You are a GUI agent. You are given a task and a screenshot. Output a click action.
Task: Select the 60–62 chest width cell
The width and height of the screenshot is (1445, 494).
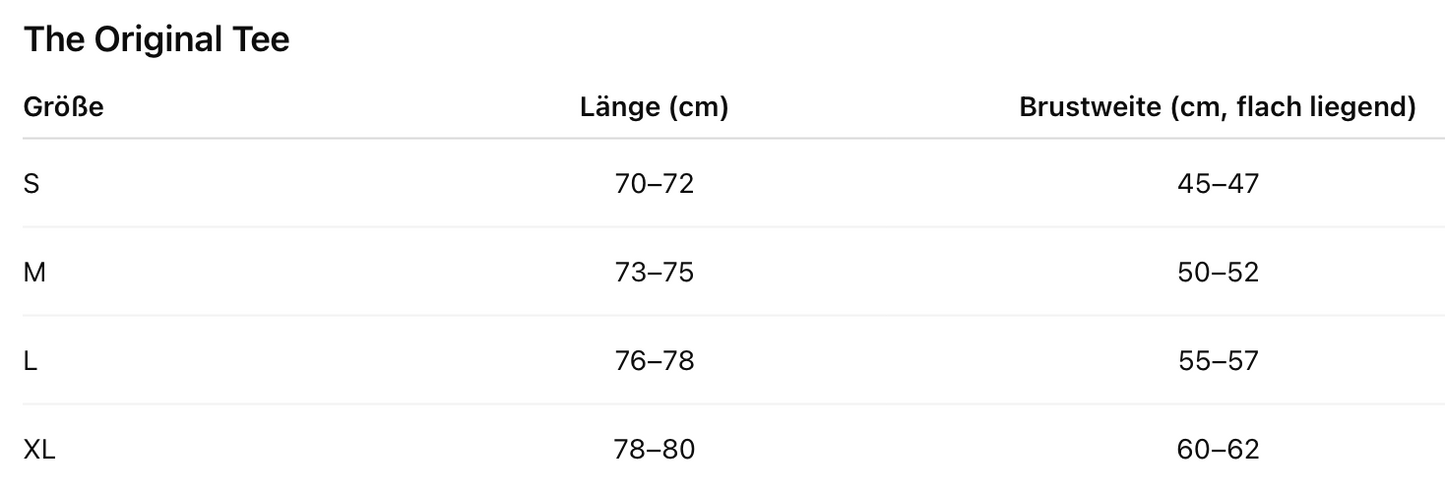click(x=1218, y=450)
